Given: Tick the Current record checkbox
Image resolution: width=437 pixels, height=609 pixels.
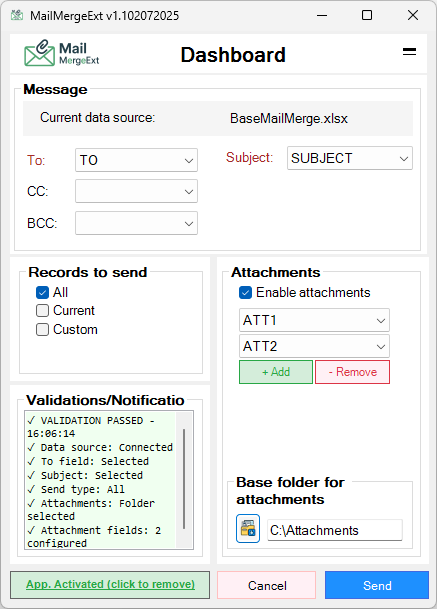Looking at the screenshot, I should pyautogui.click(x=42, y=311).
